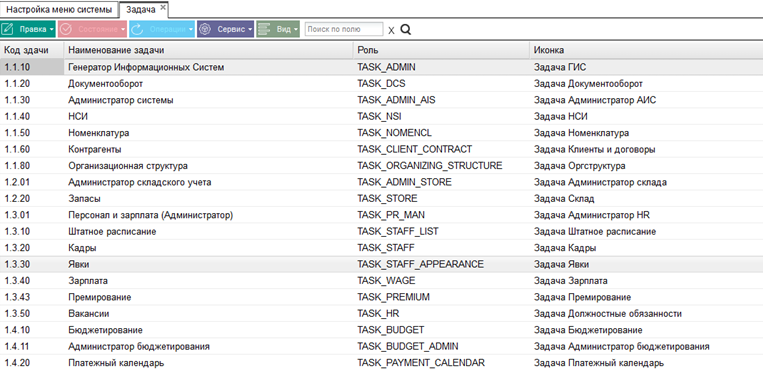Sort by Иконка column header
Image resolution: width=763 pixels, height=369 pixels.
click(x=646, y=50)
